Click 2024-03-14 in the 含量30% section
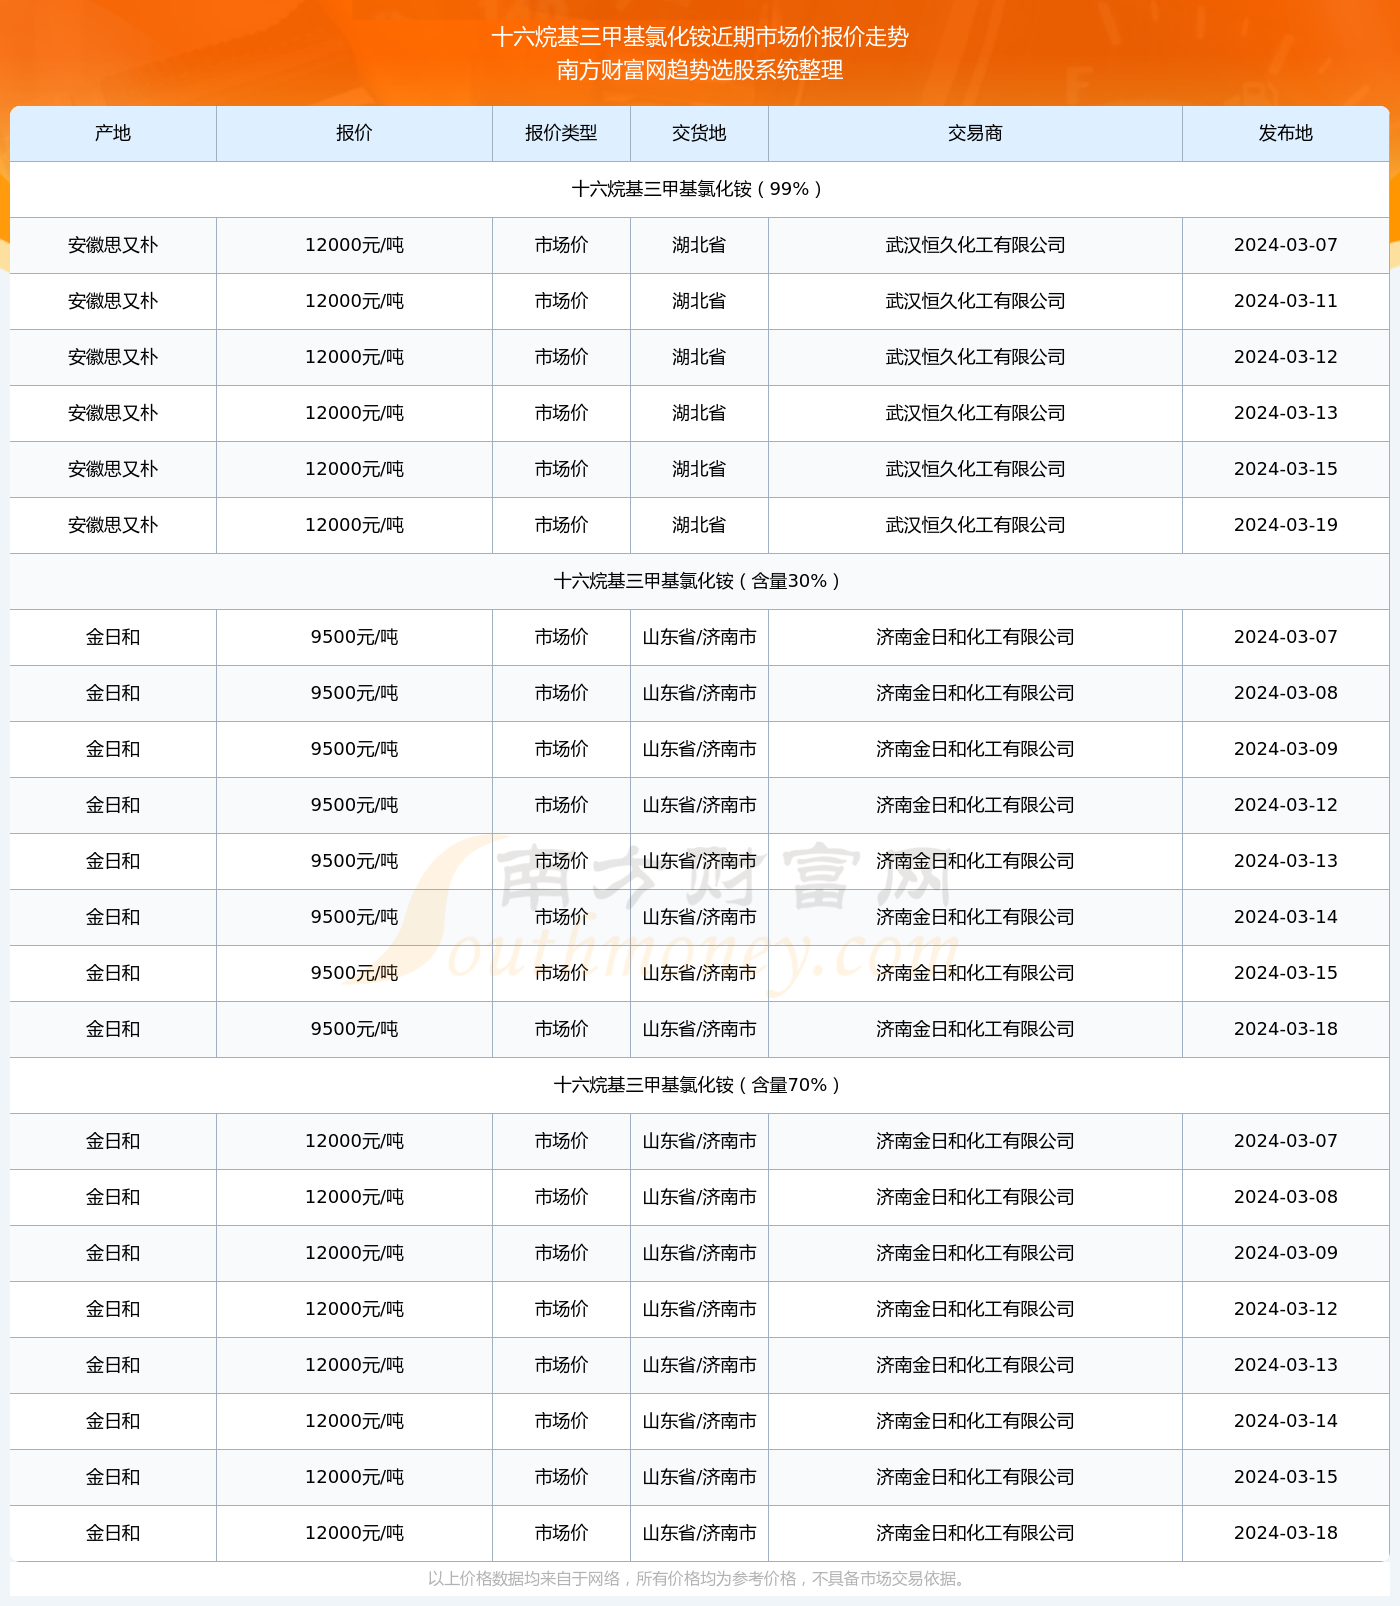Screen dimensions: 1400x1606 (x=1286, y=917)
